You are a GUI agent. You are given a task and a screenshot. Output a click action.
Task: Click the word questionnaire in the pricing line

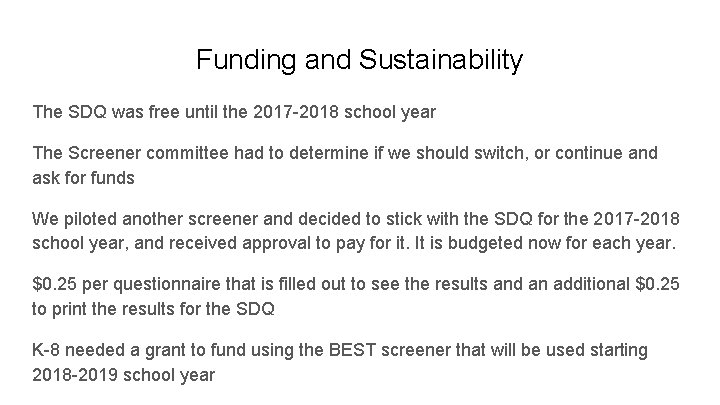tap(167, 284)
